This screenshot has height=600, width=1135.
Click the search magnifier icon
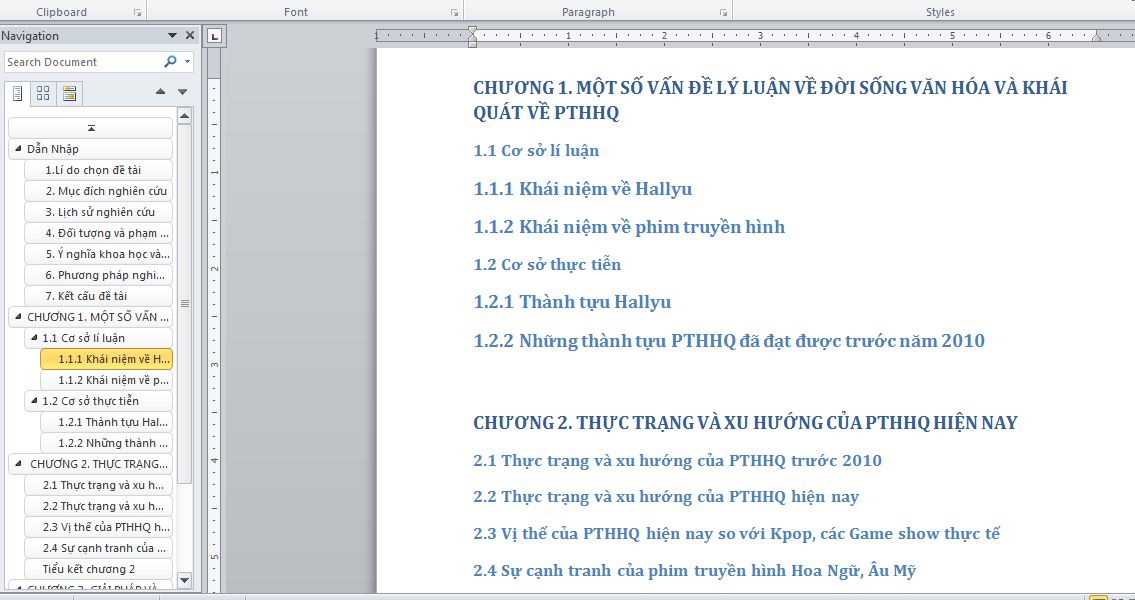click(170, 62)
